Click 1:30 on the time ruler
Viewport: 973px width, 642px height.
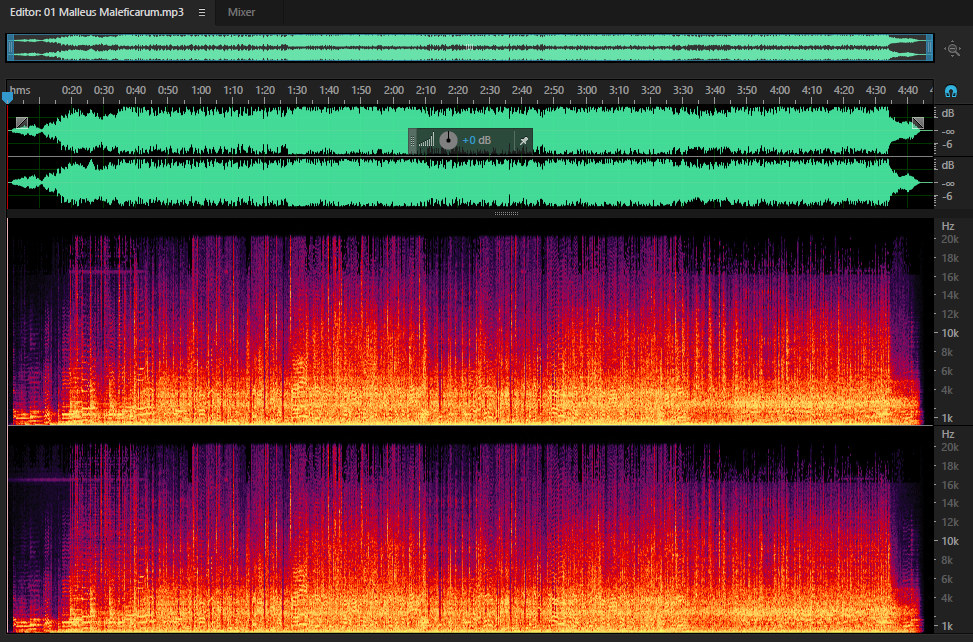[297, 90]
